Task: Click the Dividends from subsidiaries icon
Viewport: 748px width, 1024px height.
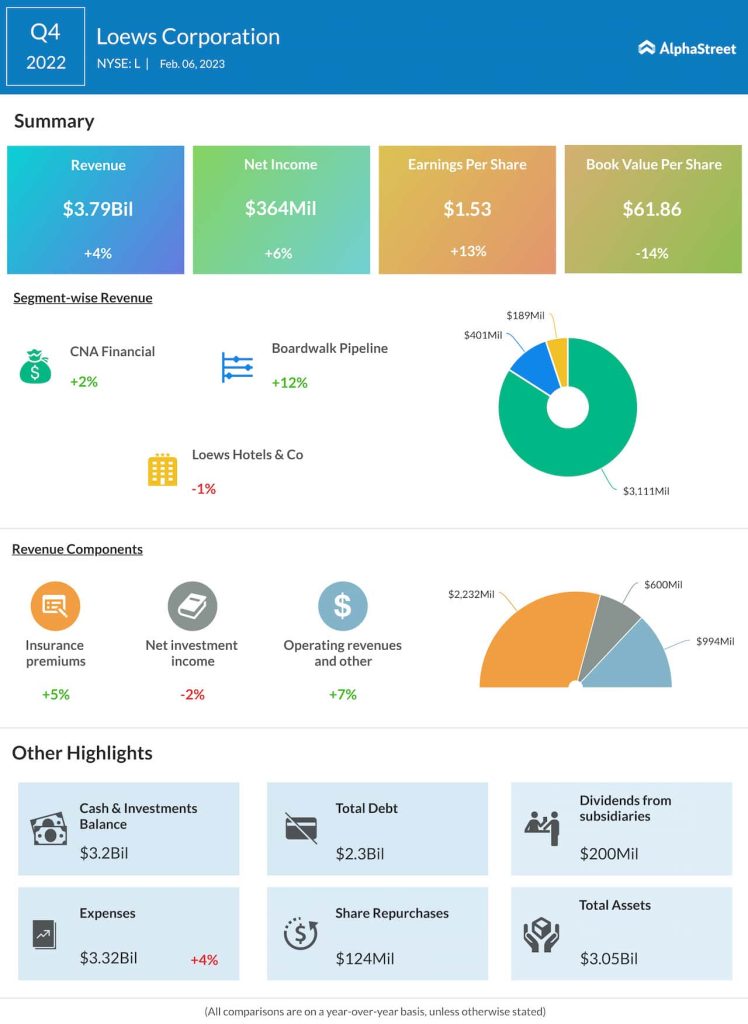Action: 541,827
